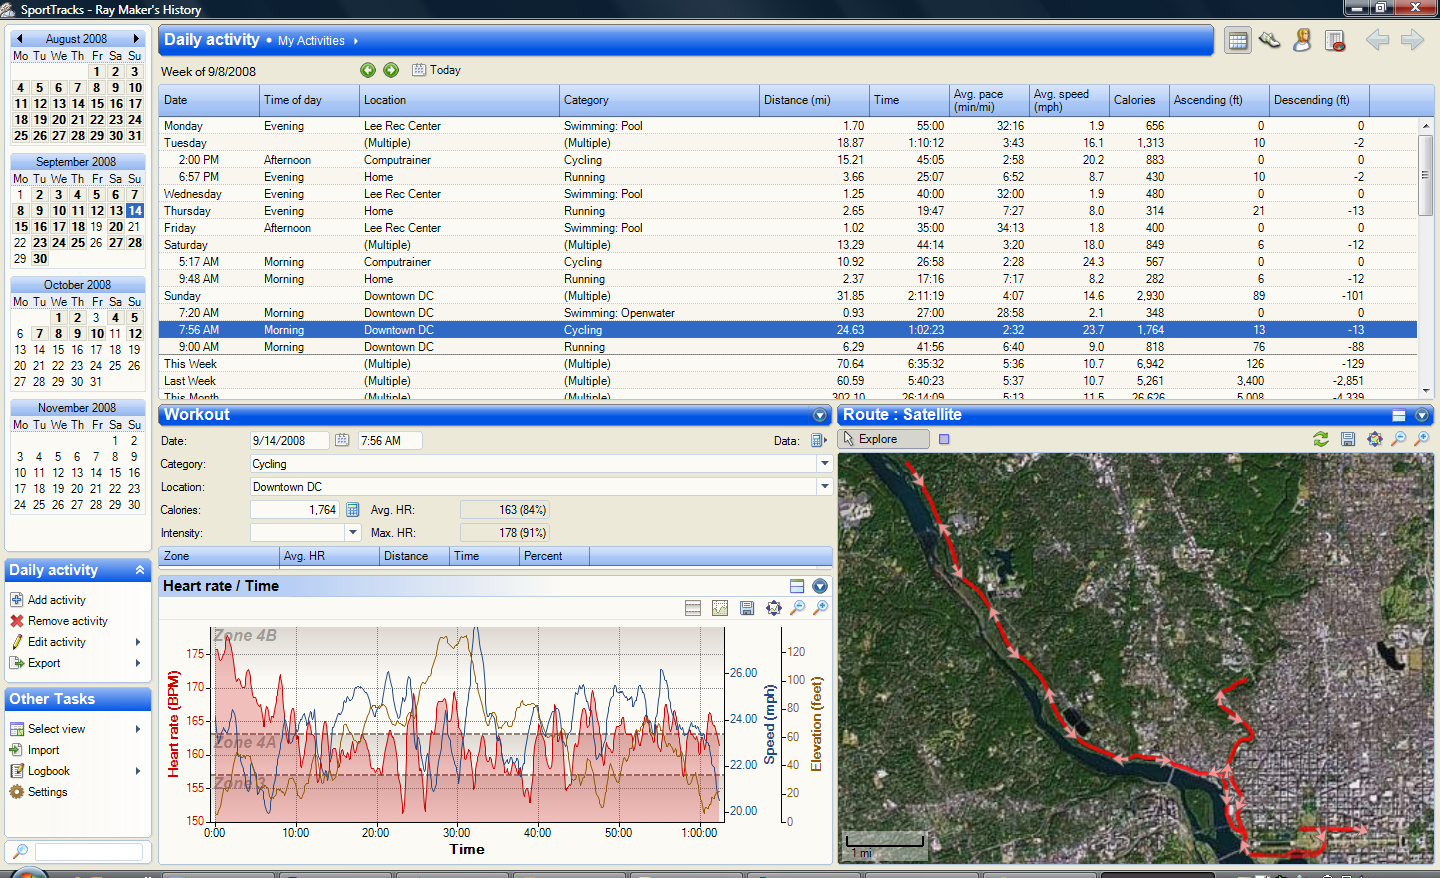1440x878 pixels.
Task: Save the heart rate chart image
Action: [747, 608]
